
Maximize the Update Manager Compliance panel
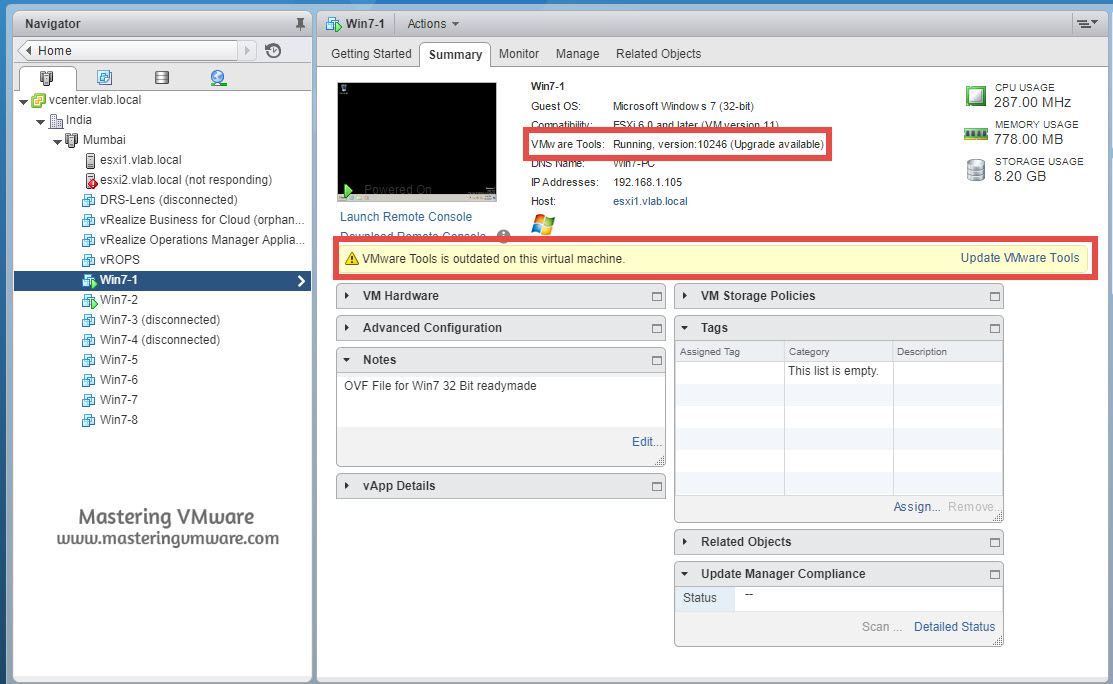click(x=994, y=575)
